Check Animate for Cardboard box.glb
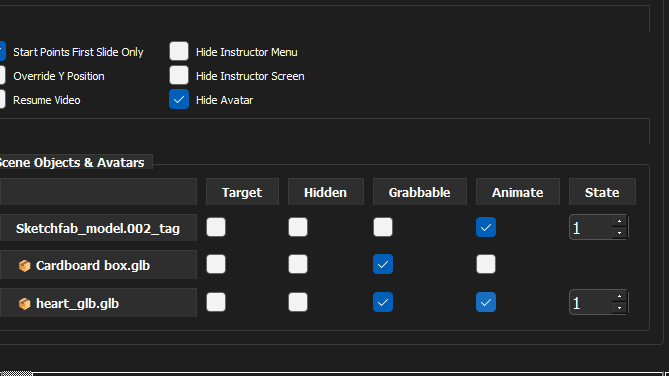 click(486, 264)
